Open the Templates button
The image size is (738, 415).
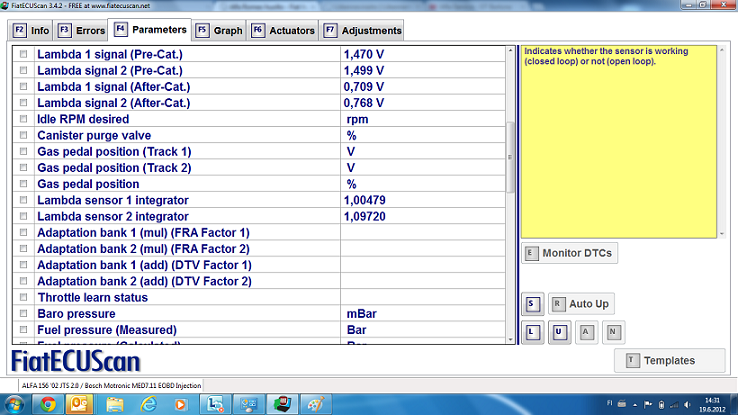point(669,360)
